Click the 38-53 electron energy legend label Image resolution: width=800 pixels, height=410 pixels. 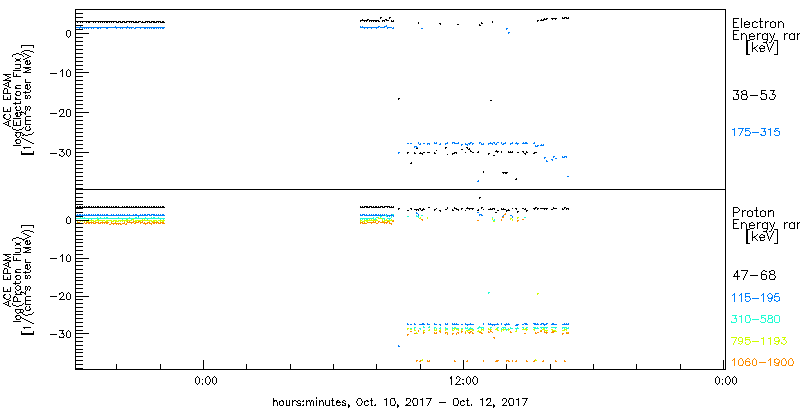click(754, 95)
